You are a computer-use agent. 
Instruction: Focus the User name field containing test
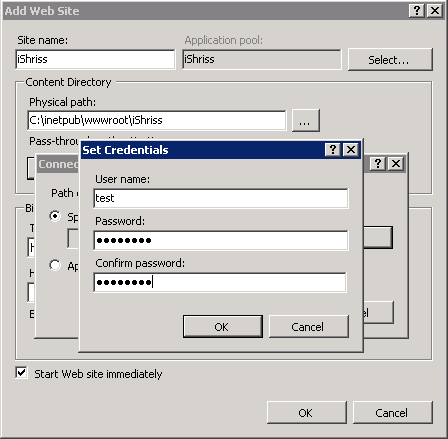221,198
